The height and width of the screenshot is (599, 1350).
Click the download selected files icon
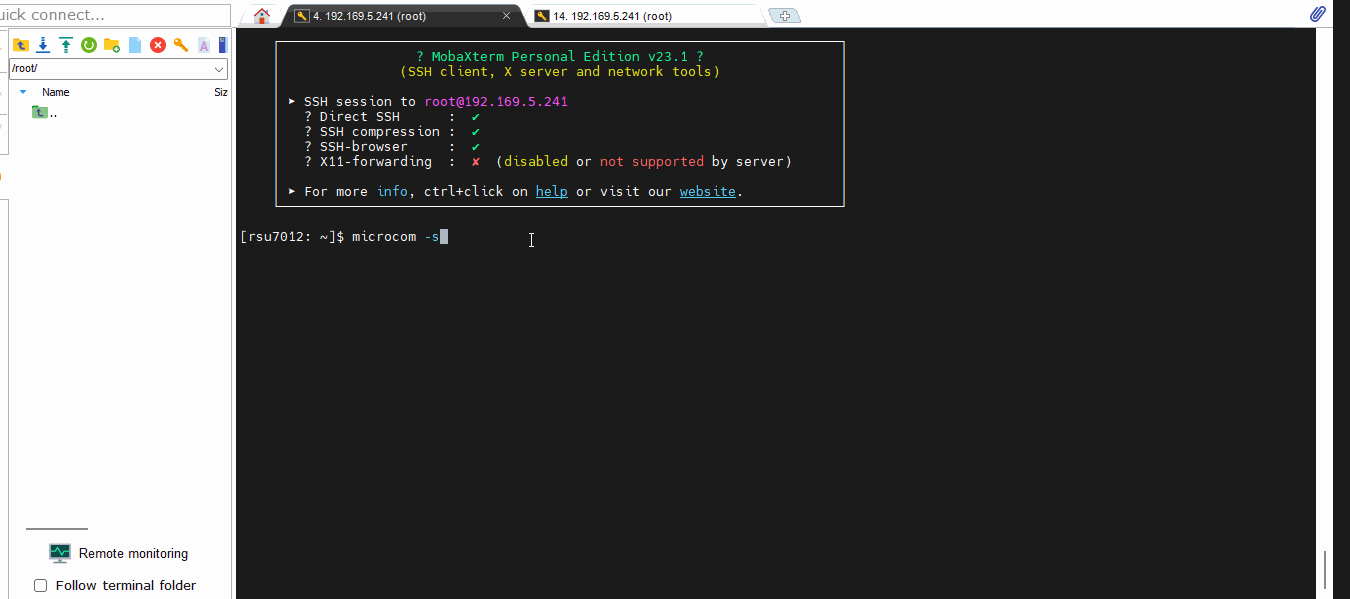click(43, 45)
